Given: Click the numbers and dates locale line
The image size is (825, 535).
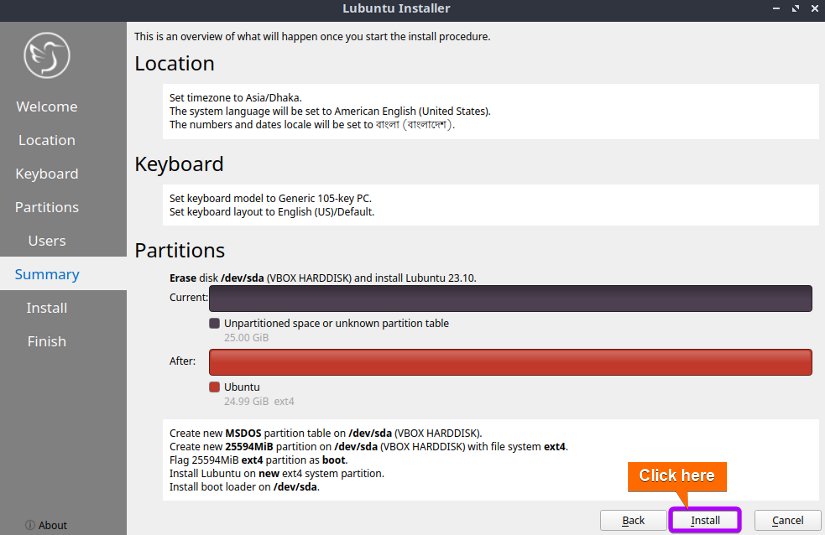Looking at the screenshot, I should [x=312, y=125].
